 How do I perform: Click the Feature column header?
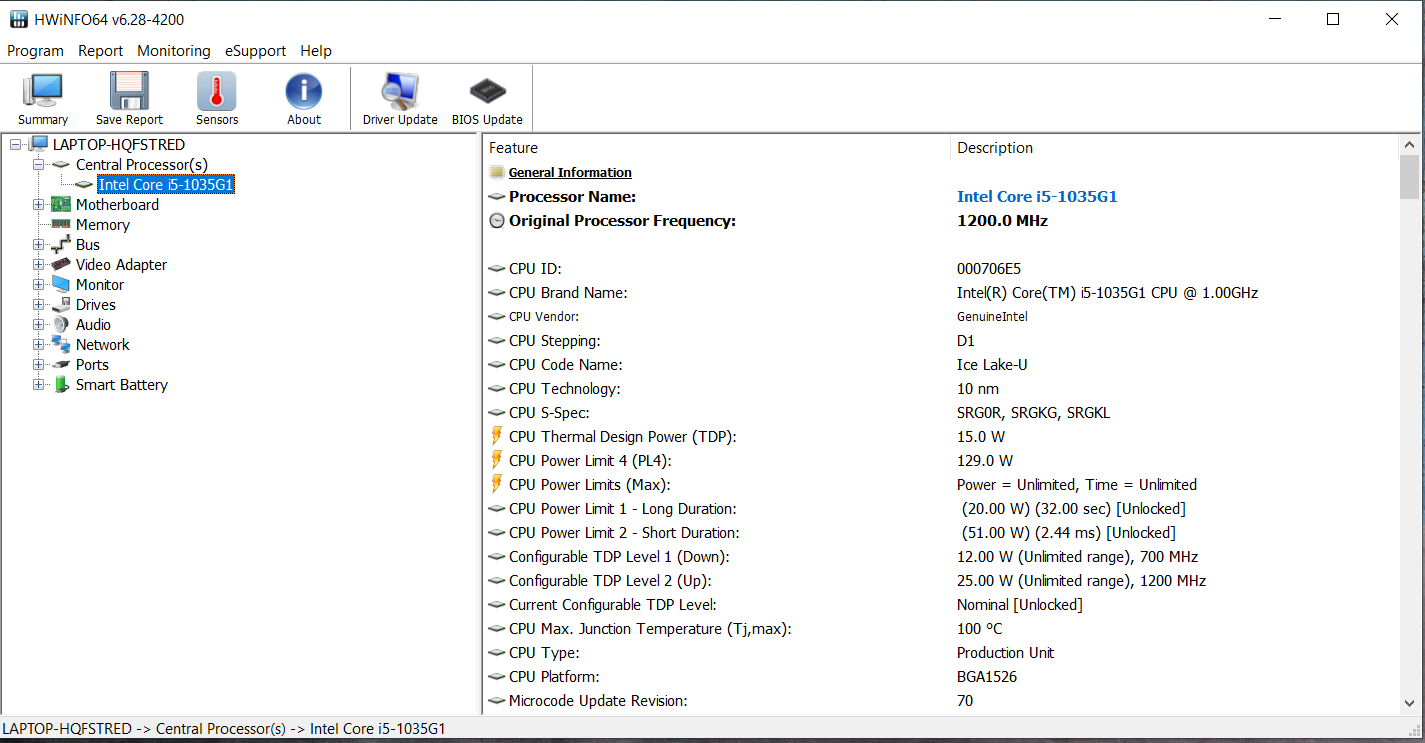514,148
